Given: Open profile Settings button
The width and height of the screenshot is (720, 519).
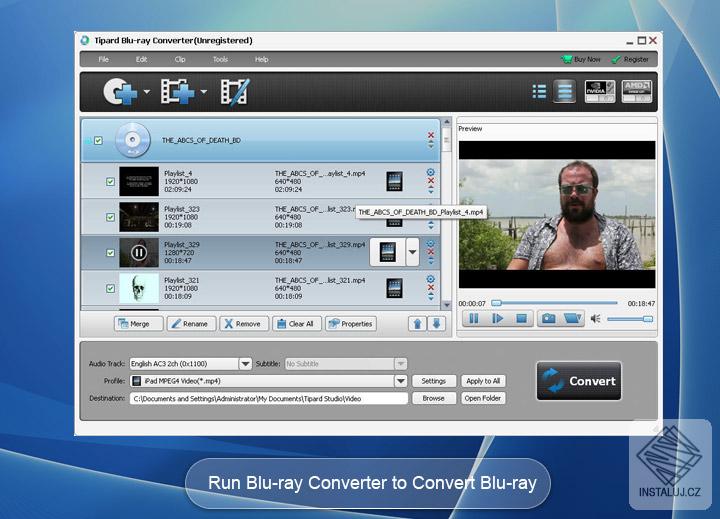Looking at the screenshot, I should pyautogui.click(x=433, y=381).
